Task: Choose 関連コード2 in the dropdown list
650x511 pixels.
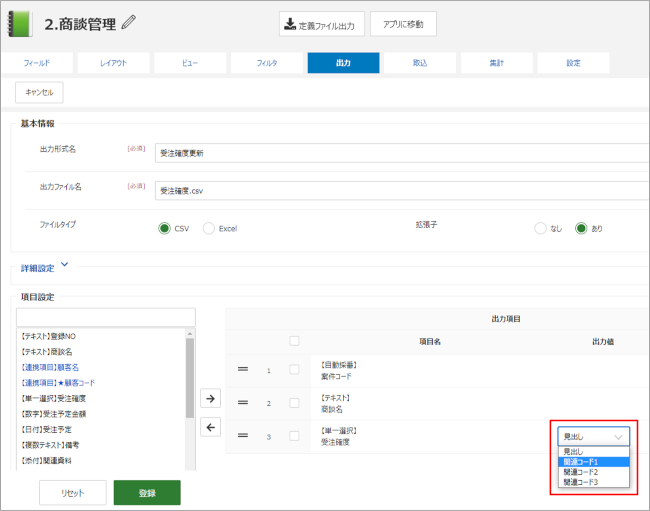Action: [x=593, y=472]
